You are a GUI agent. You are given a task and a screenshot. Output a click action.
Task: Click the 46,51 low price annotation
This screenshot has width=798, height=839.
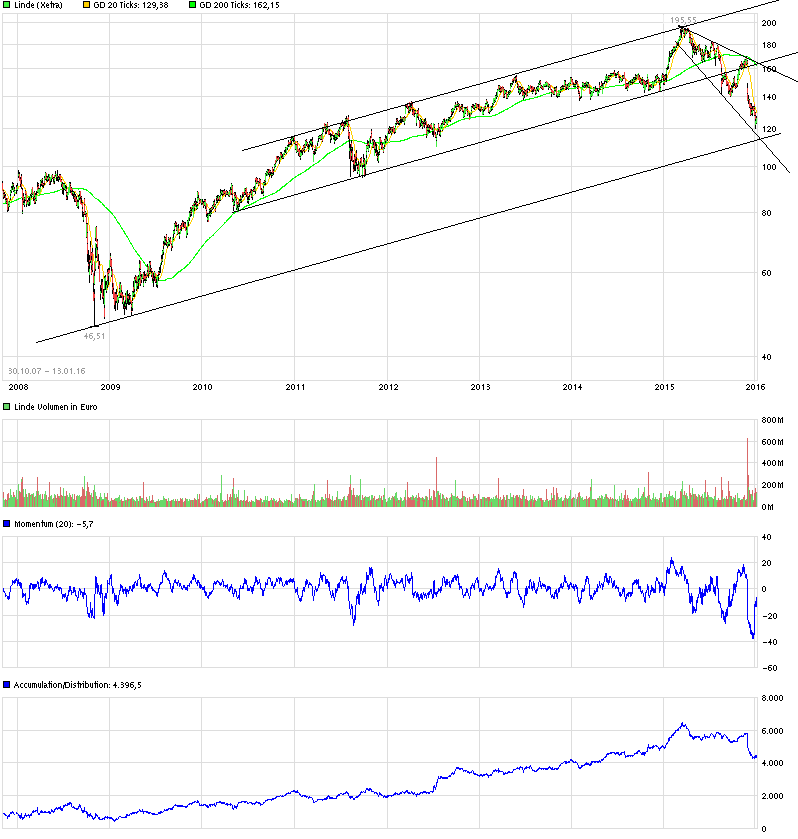click(x=95, y=336)
